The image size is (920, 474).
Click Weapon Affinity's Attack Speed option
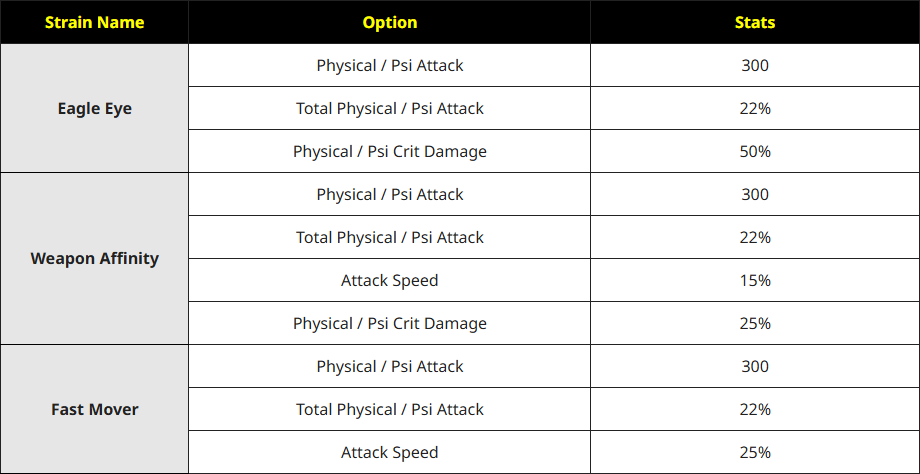(x=390, y=280)
